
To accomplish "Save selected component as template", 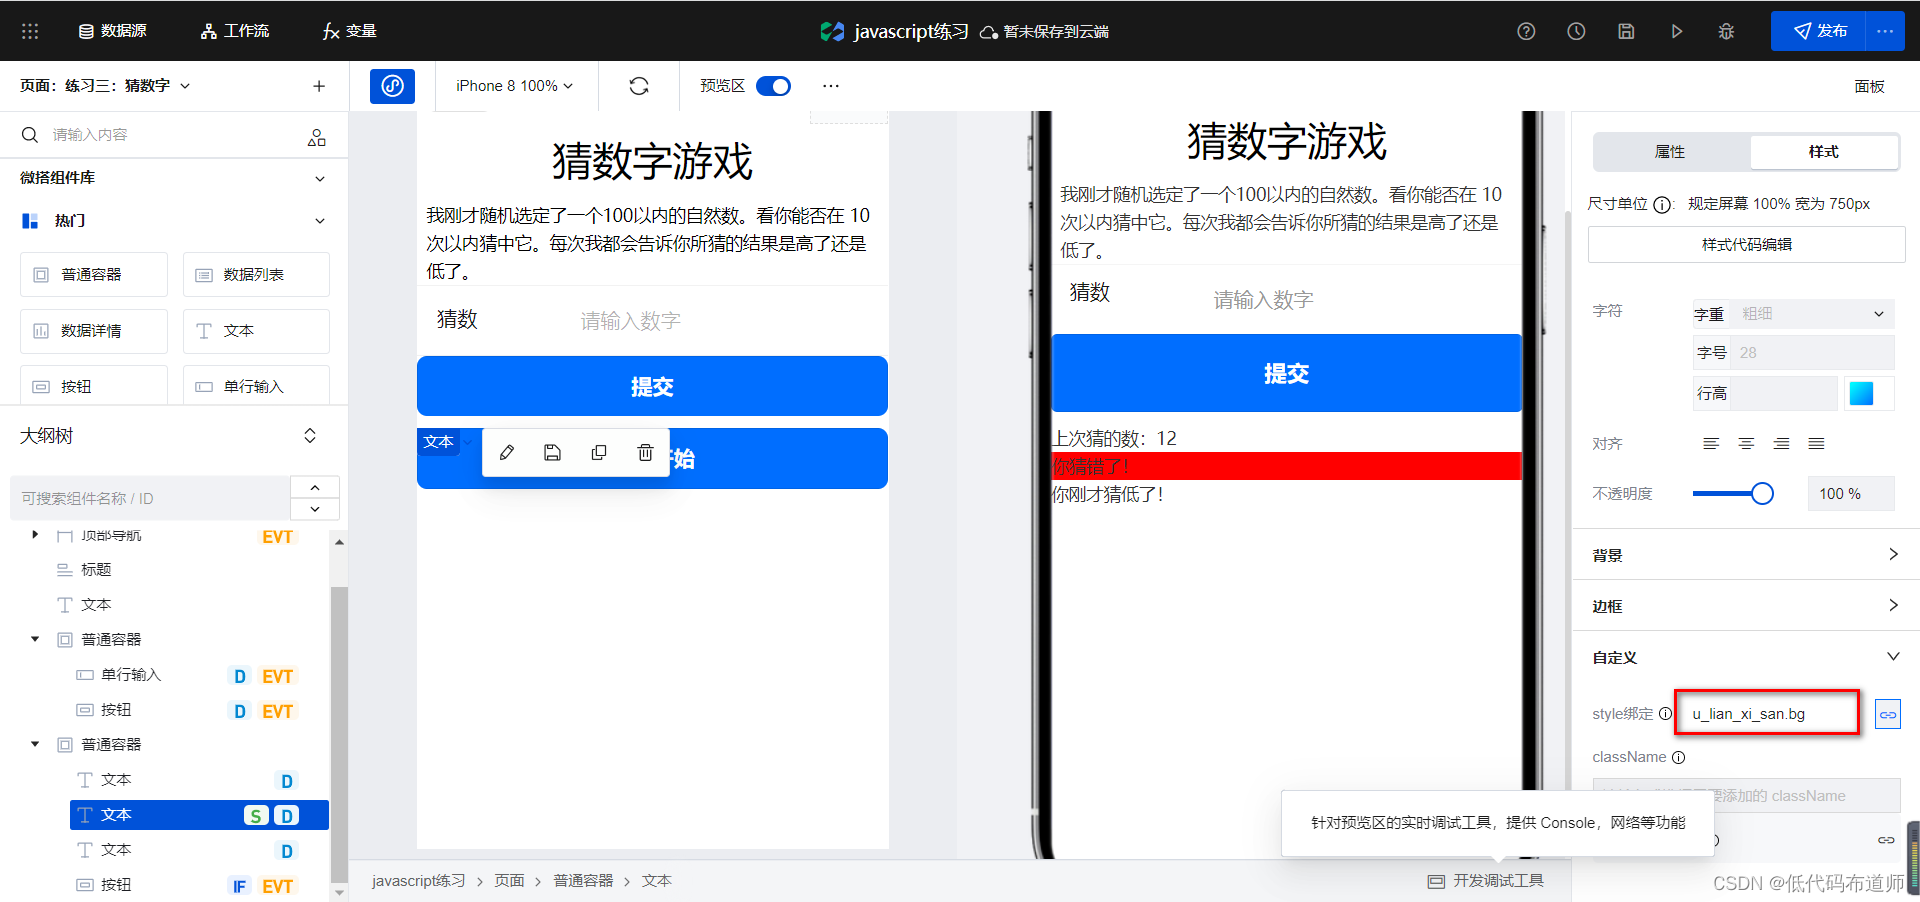I will 552,453.
